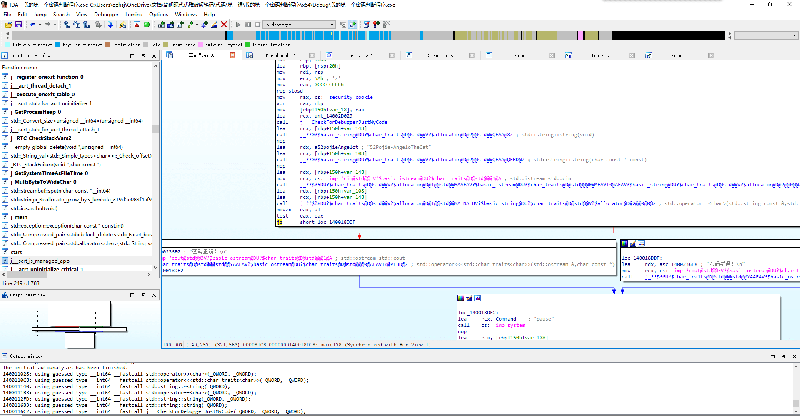The image size is (800, 416).
Task: Open the Help menu
Action: pyautogui.click(x=208, y=16)
